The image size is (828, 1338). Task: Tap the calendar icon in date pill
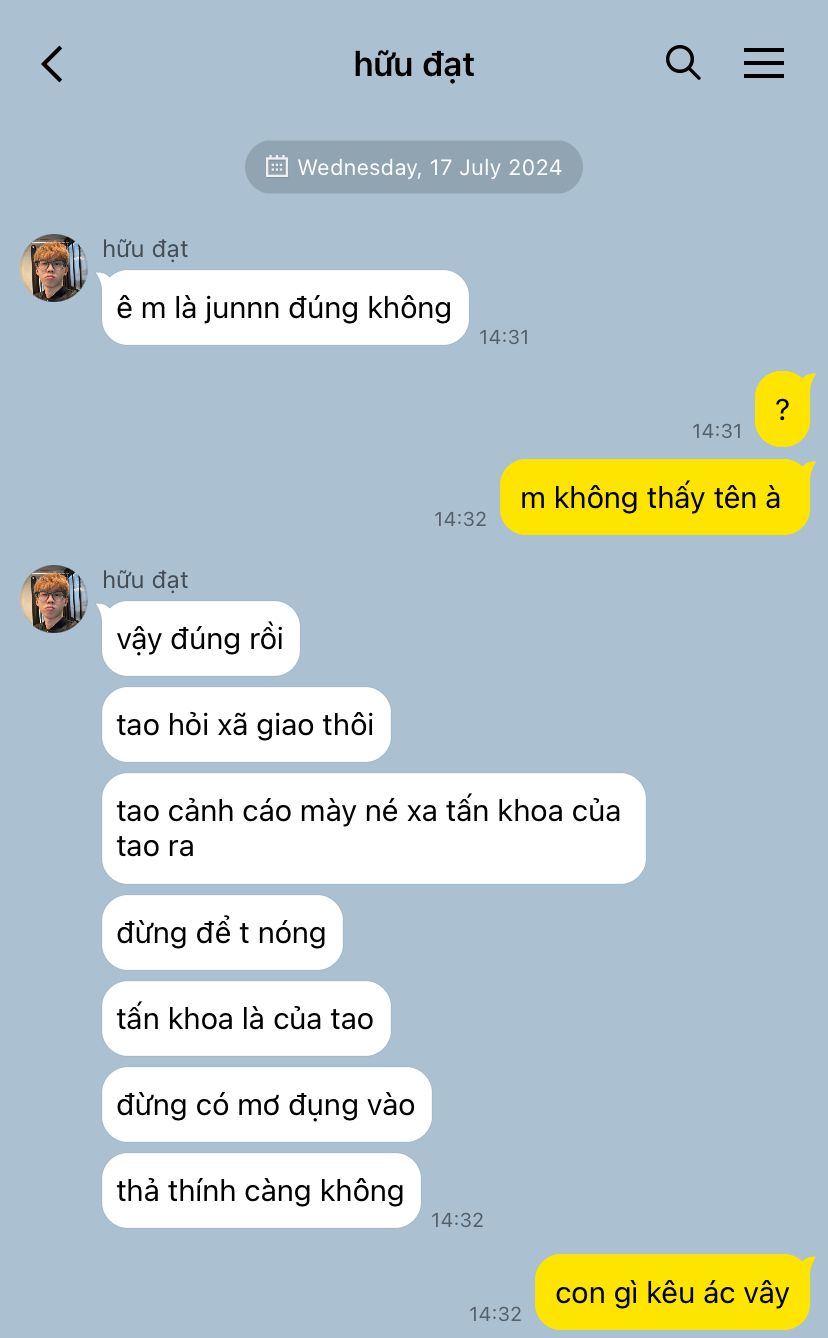tap(277, 166)
